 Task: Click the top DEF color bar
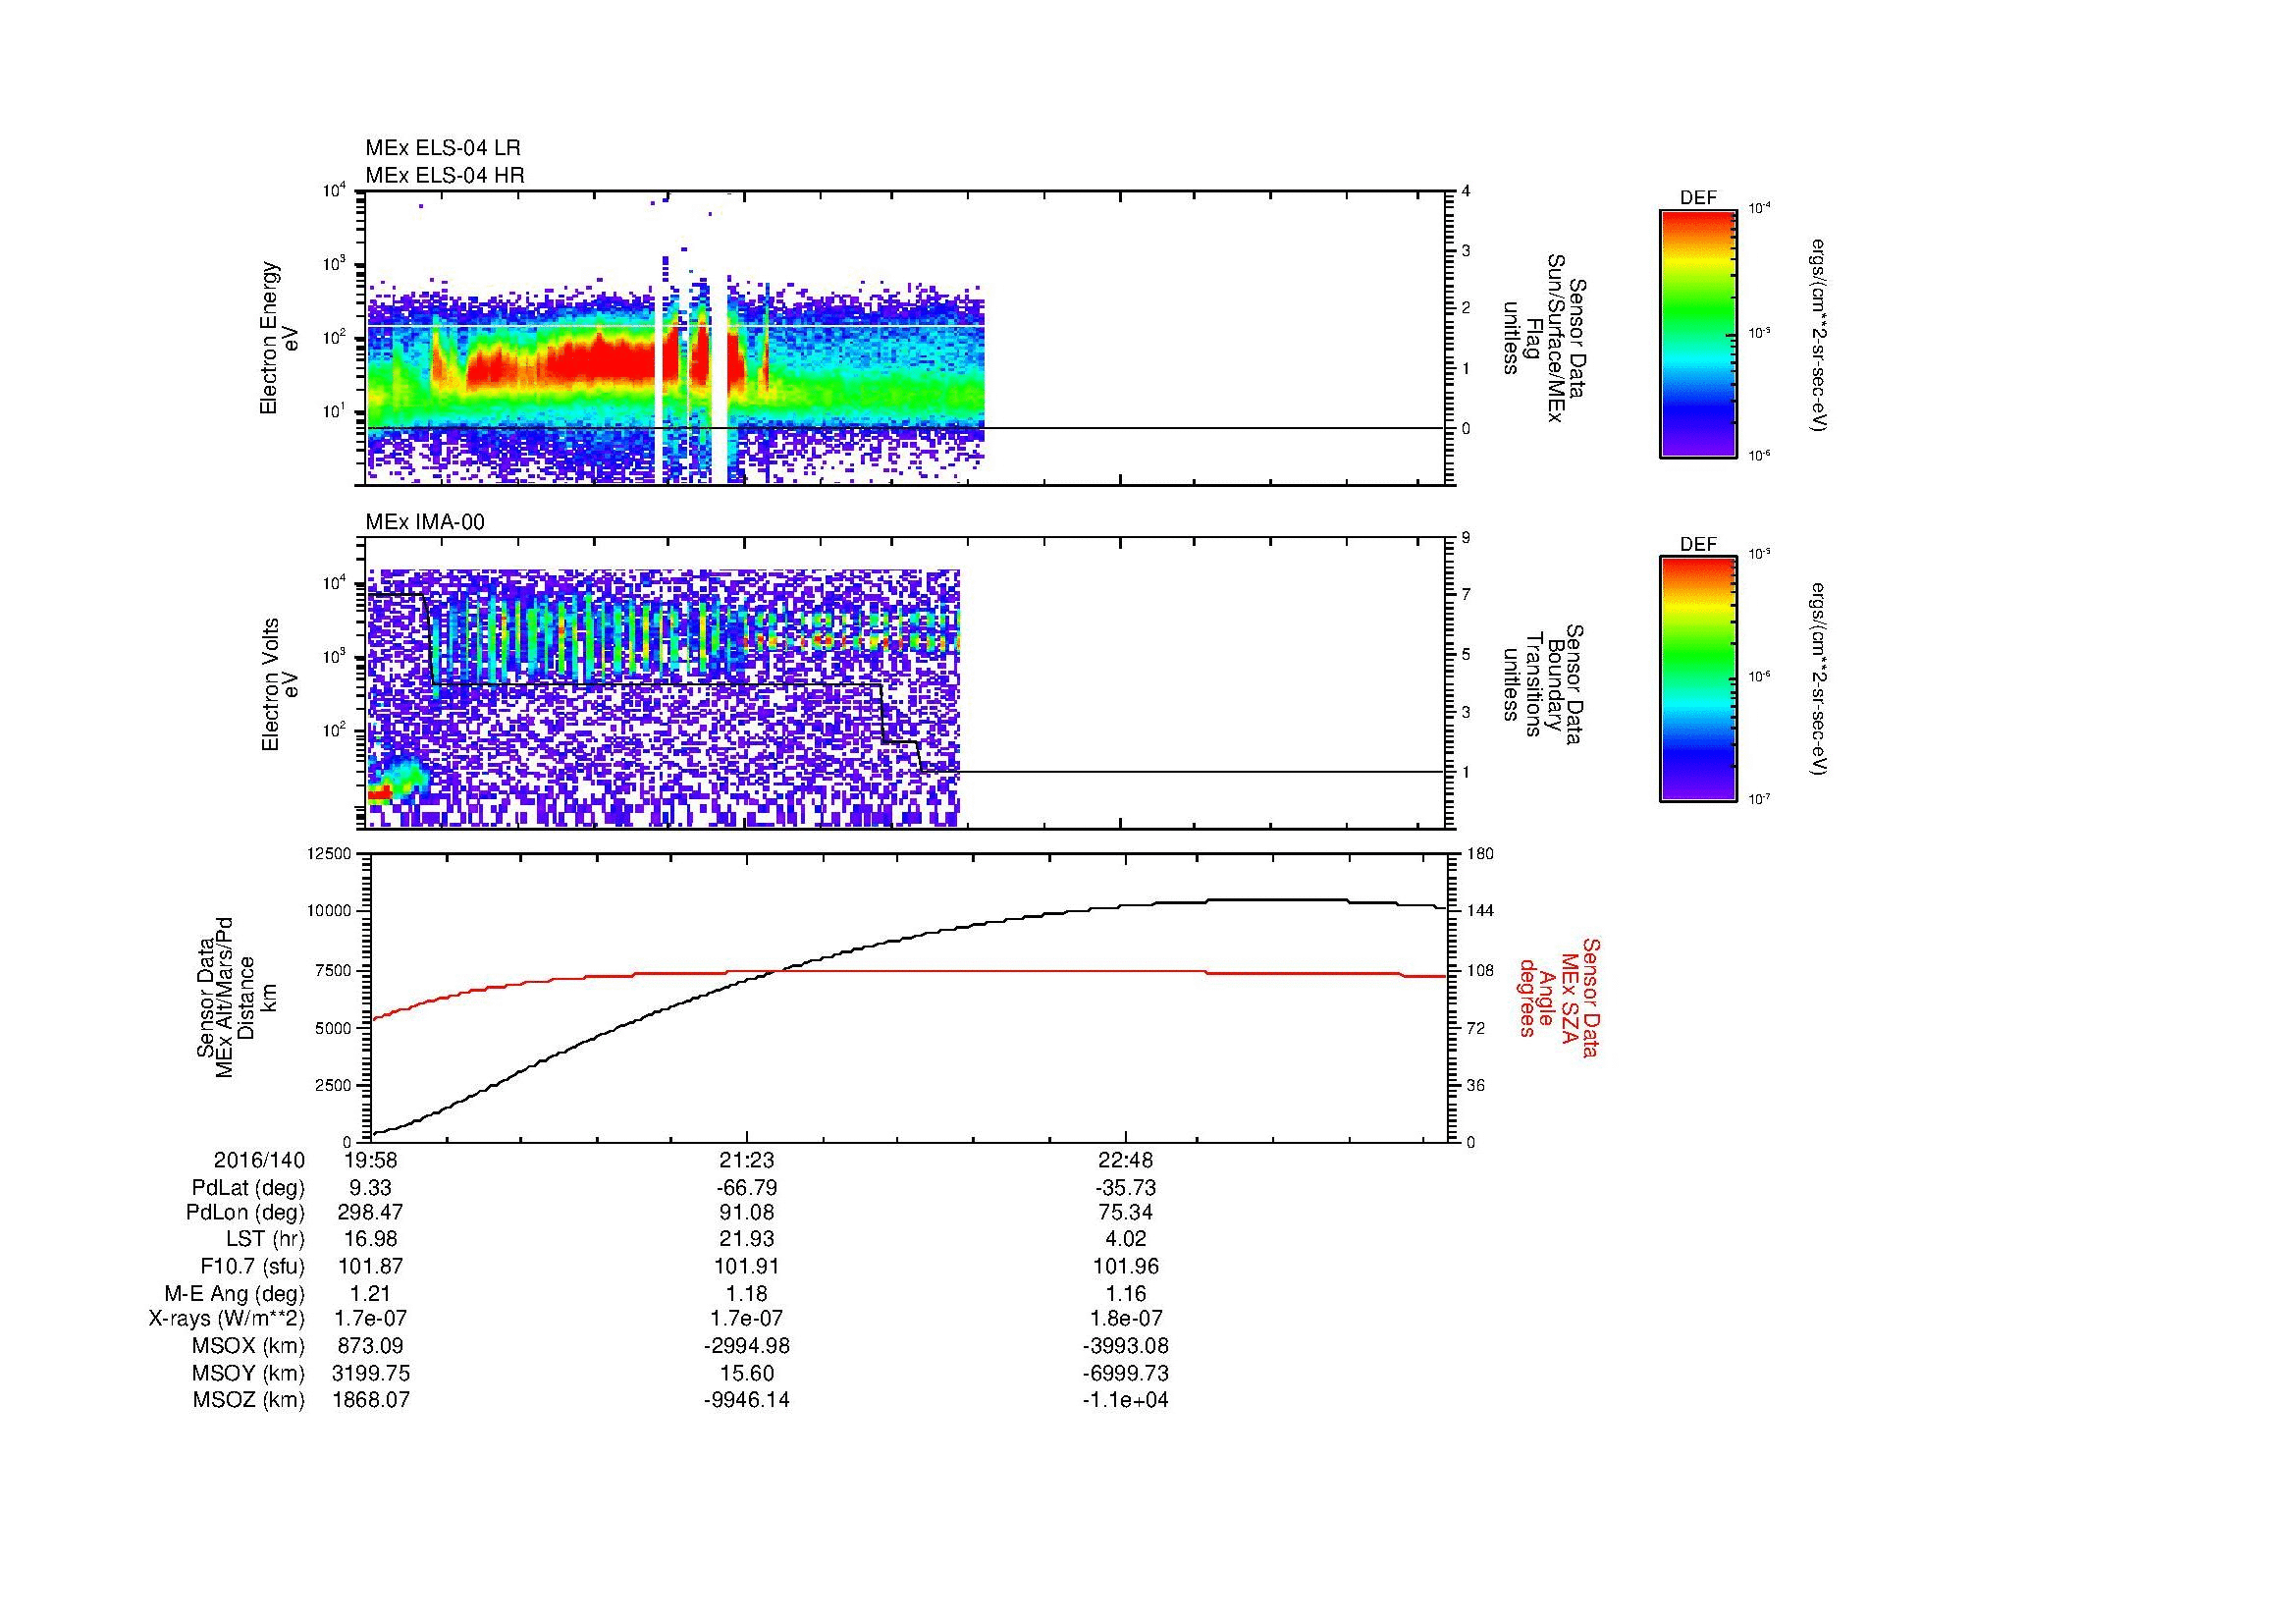1698,333
